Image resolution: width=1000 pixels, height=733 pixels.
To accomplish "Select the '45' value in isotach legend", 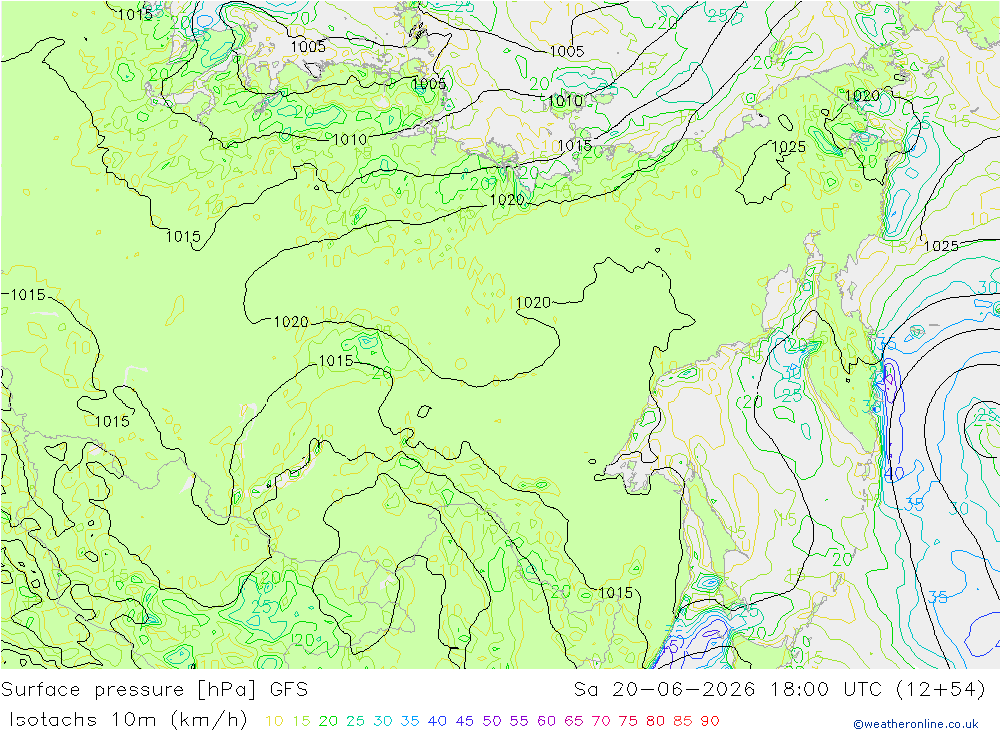I will pos(464,721).
